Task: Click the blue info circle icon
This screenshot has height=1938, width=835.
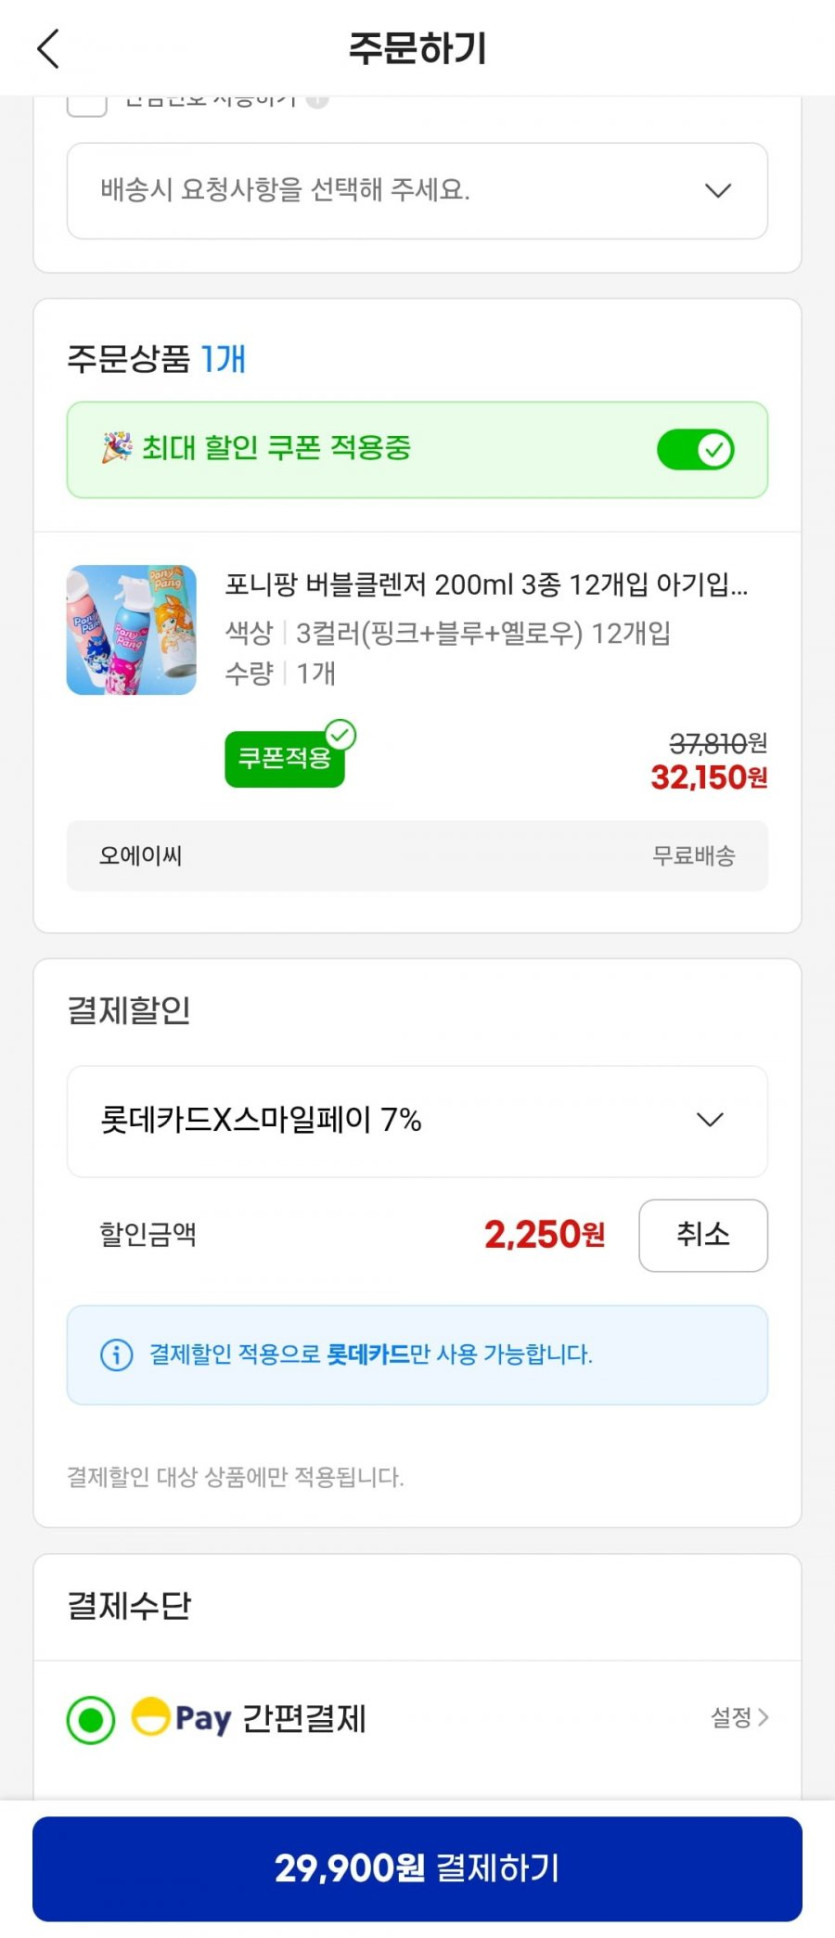Action: tap(116, 1355)
